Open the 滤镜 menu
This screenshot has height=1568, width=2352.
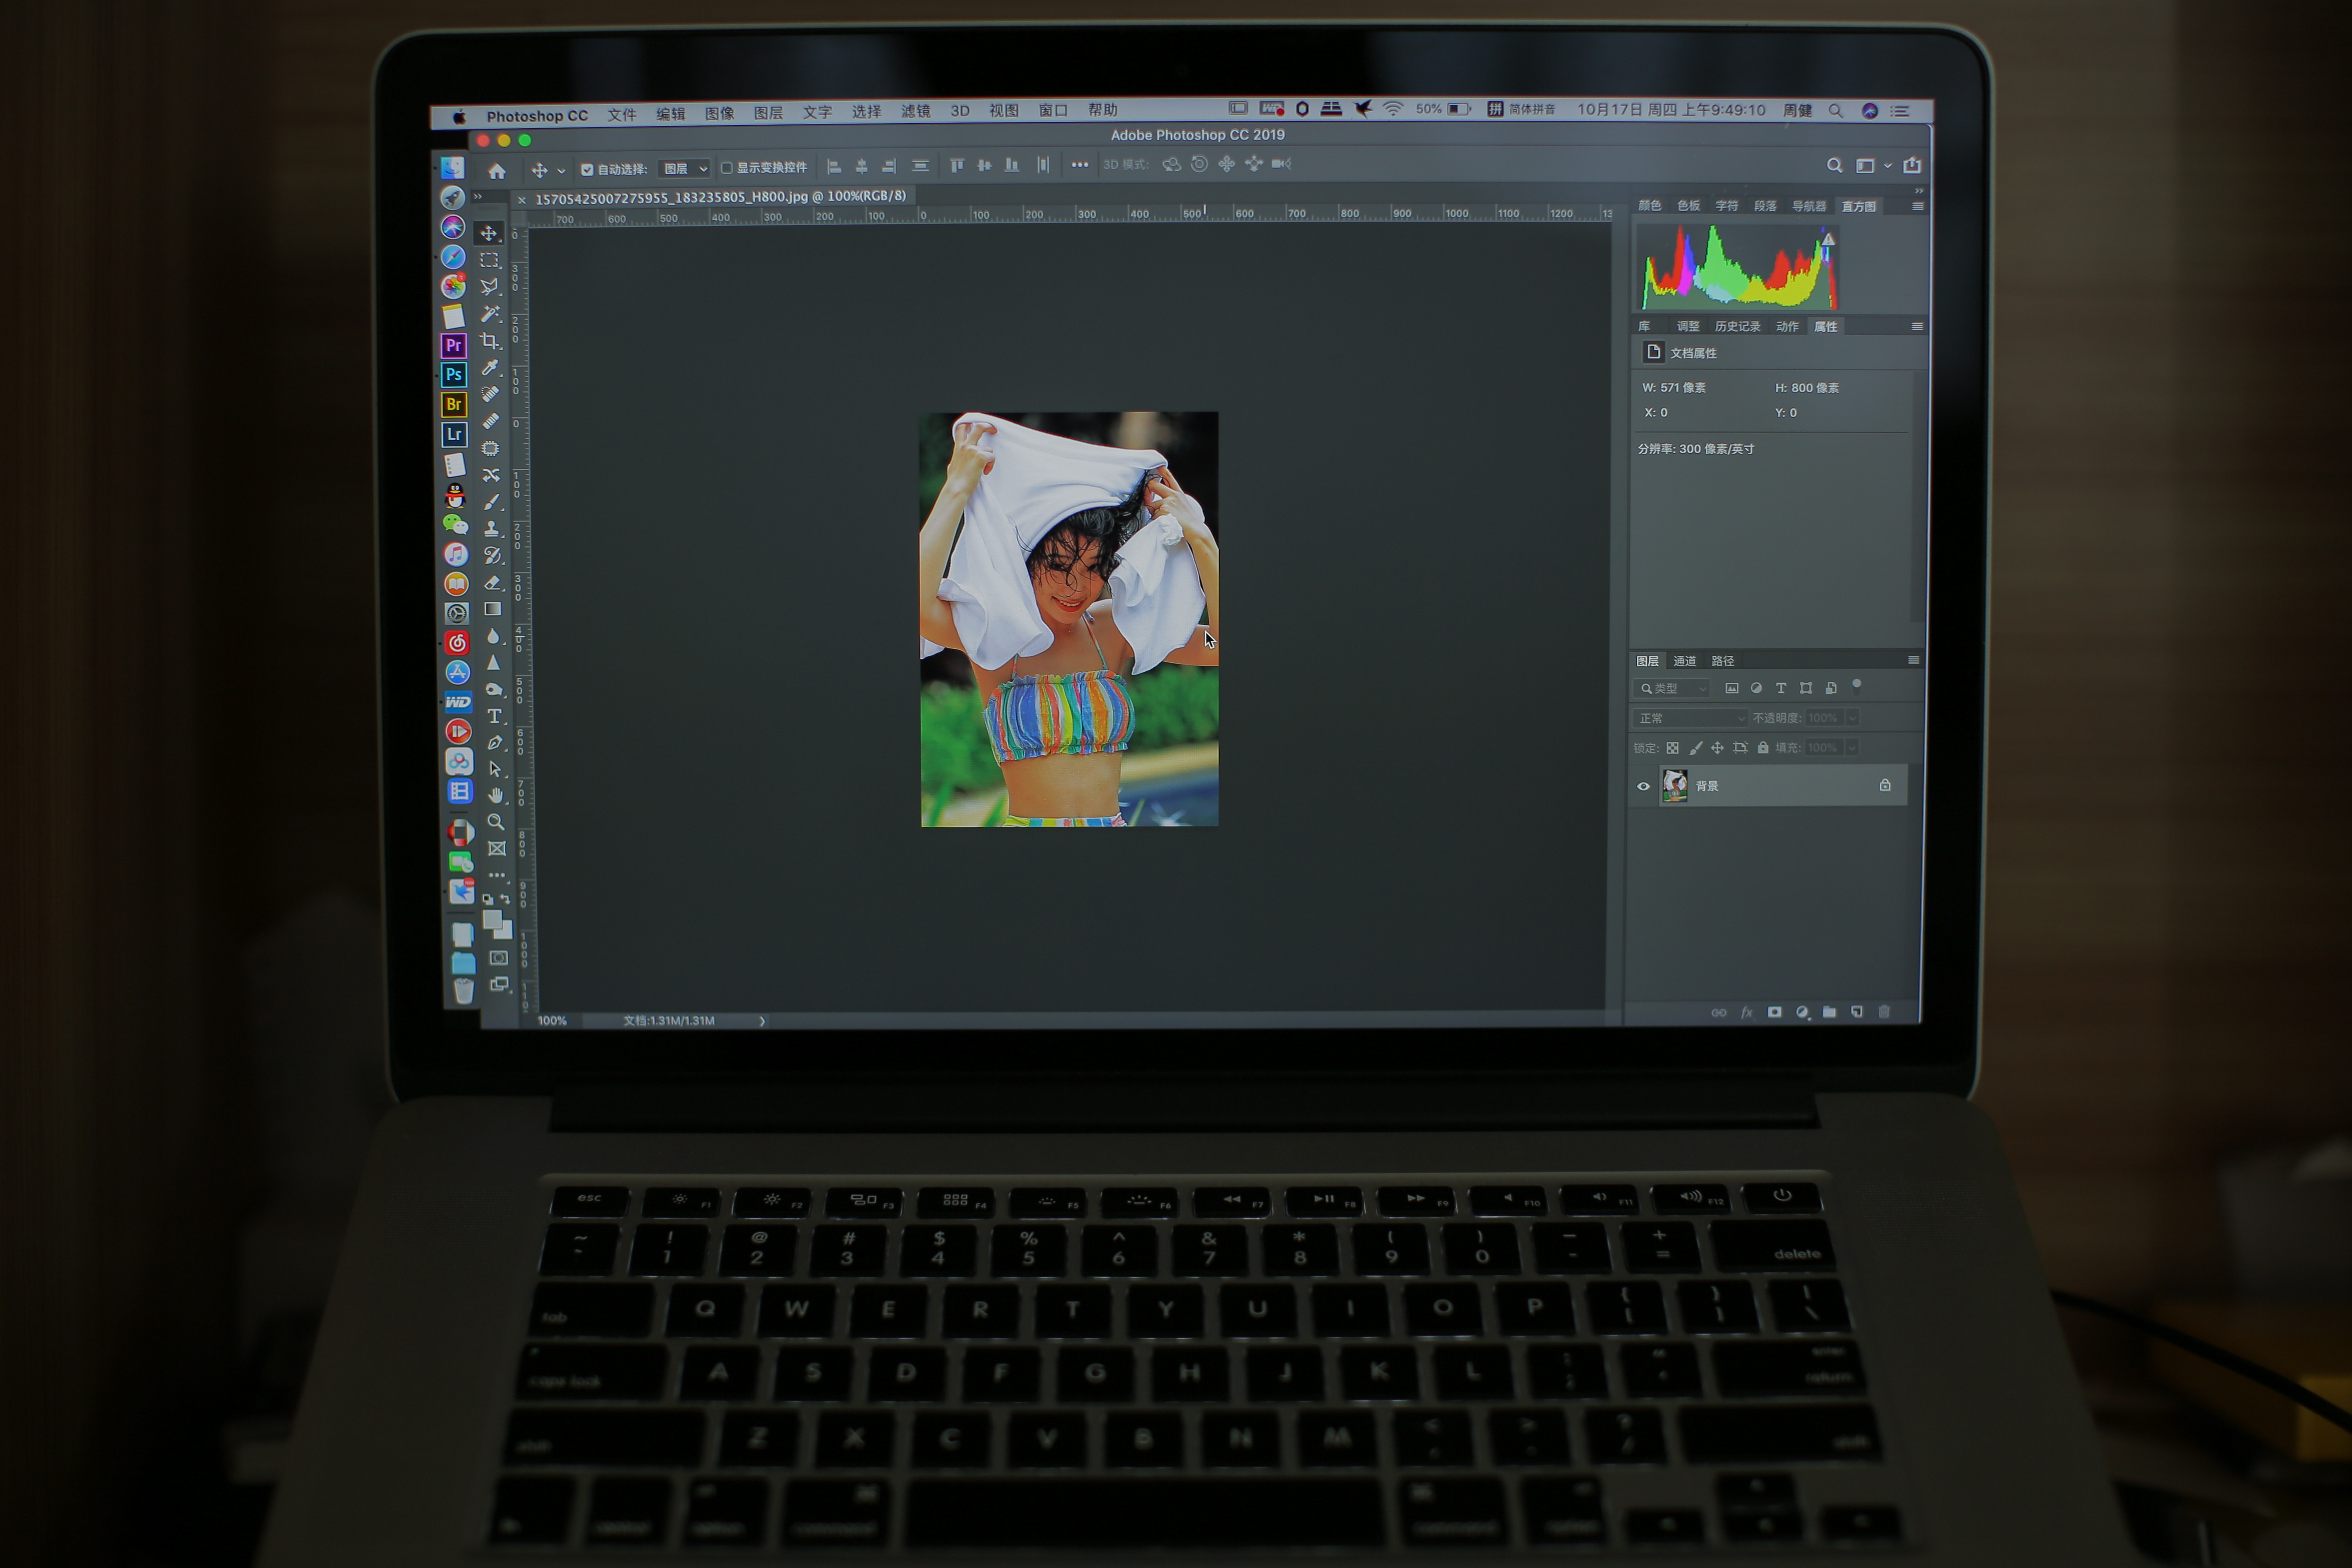click(915, 111)
